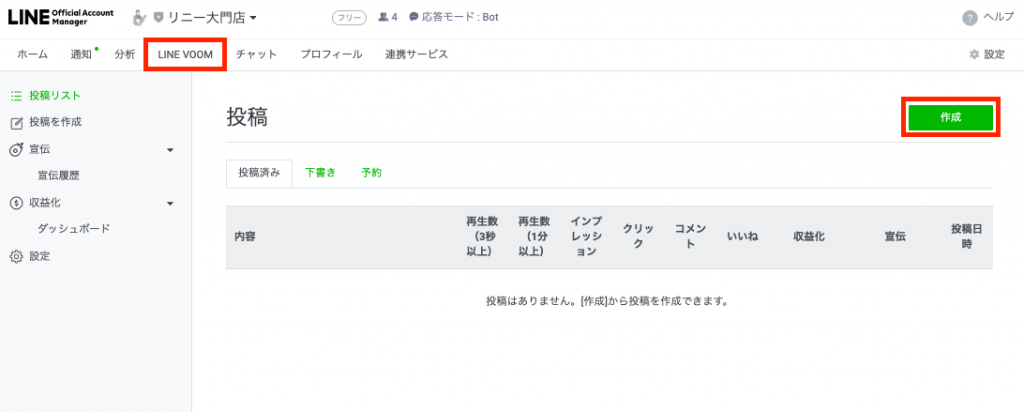Click the 投稿日時 column header
The width and height of the screenshot is (1024, 412).
(967, 236)
